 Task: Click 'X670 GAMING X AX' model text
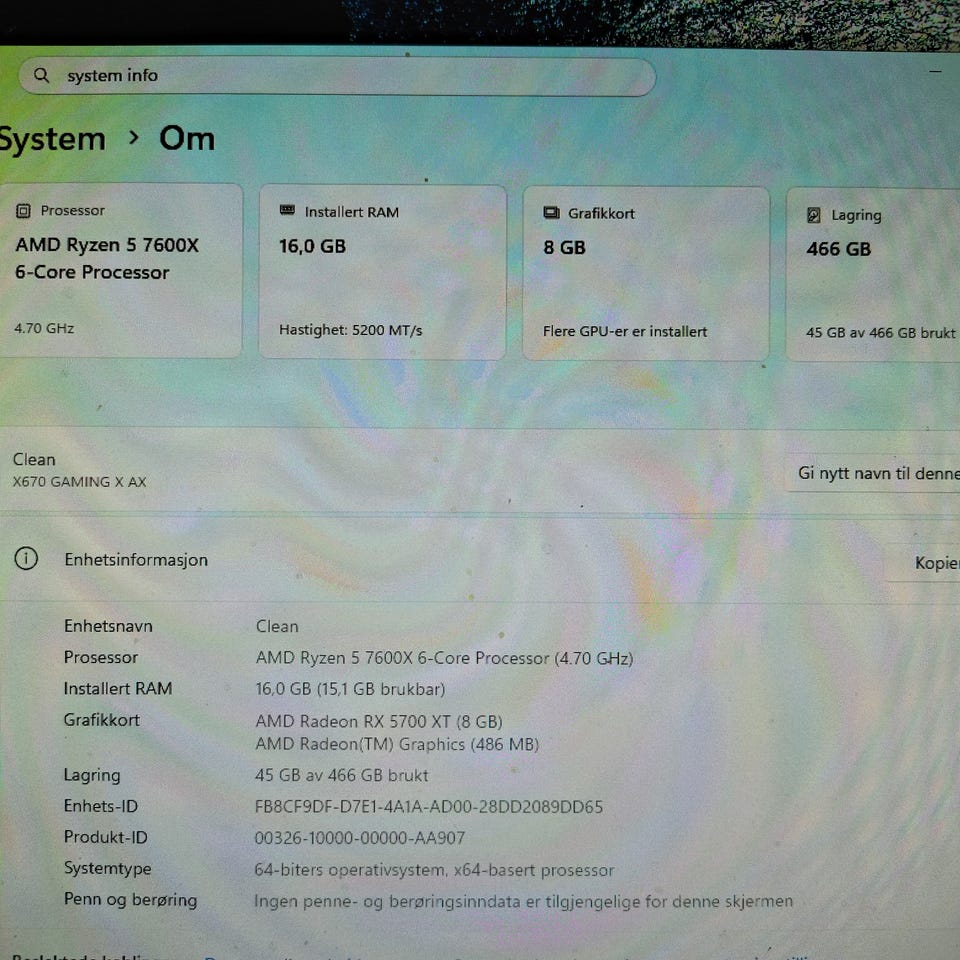tap(80, 482)
